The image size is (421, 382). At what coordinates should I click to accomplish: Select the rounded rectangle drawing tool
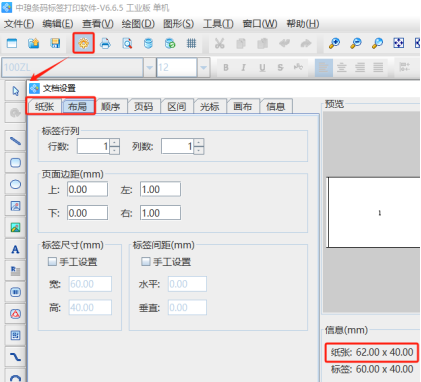15,163
